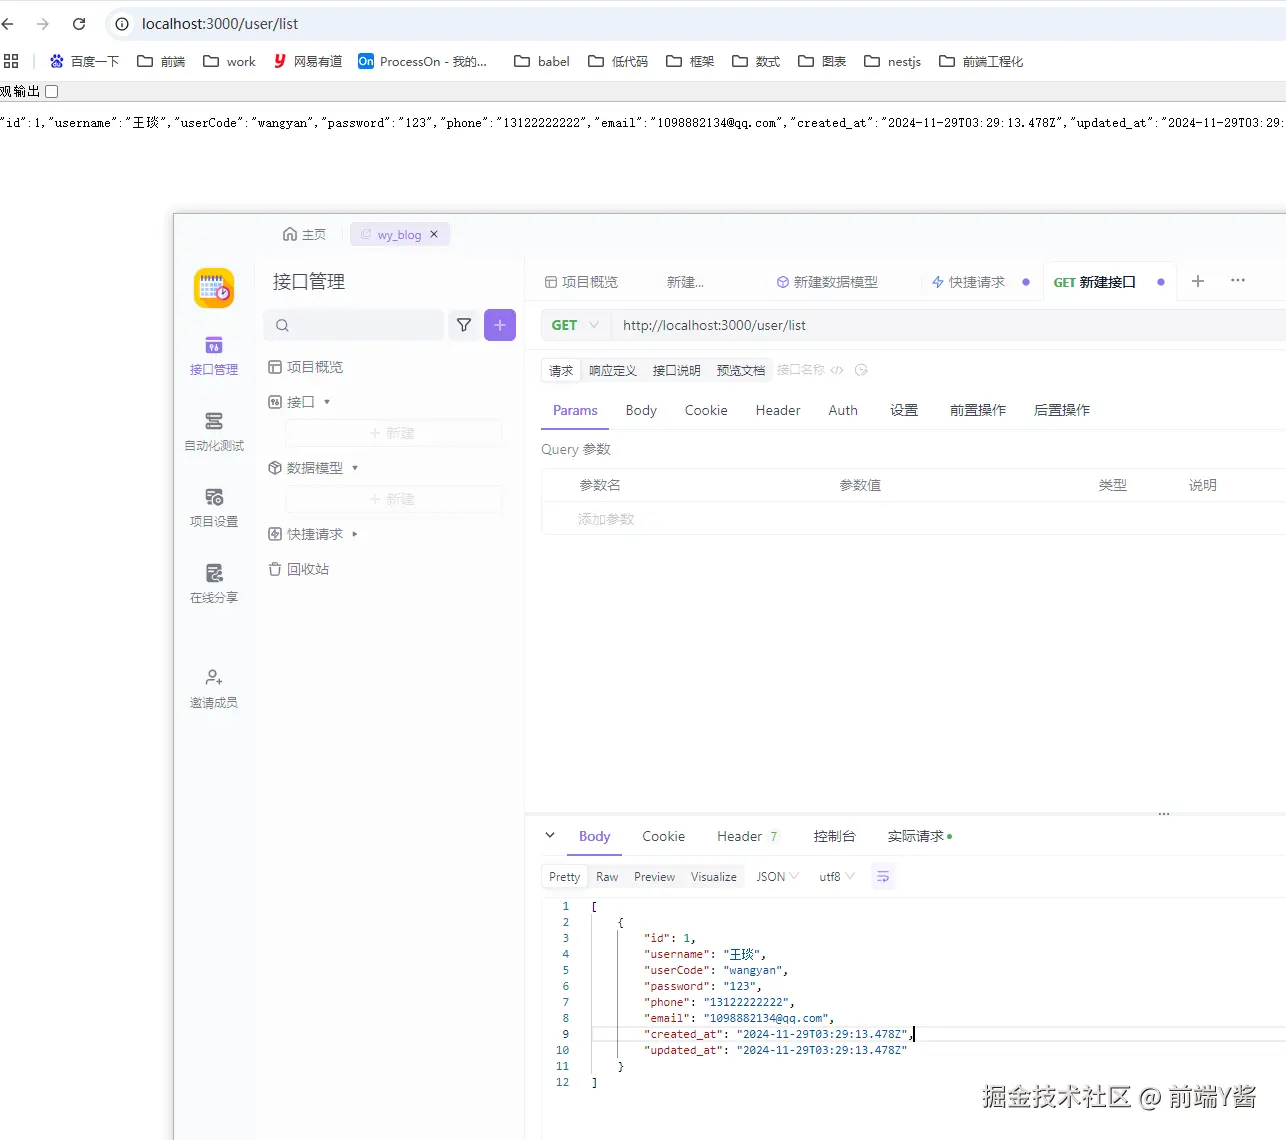Collapse the response panel chevron

(x=550, y=835)
